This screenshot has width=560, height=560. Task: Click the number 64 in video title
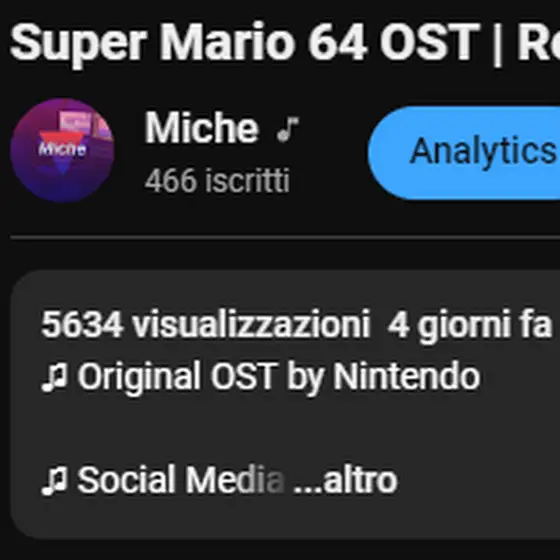(338, 42)
